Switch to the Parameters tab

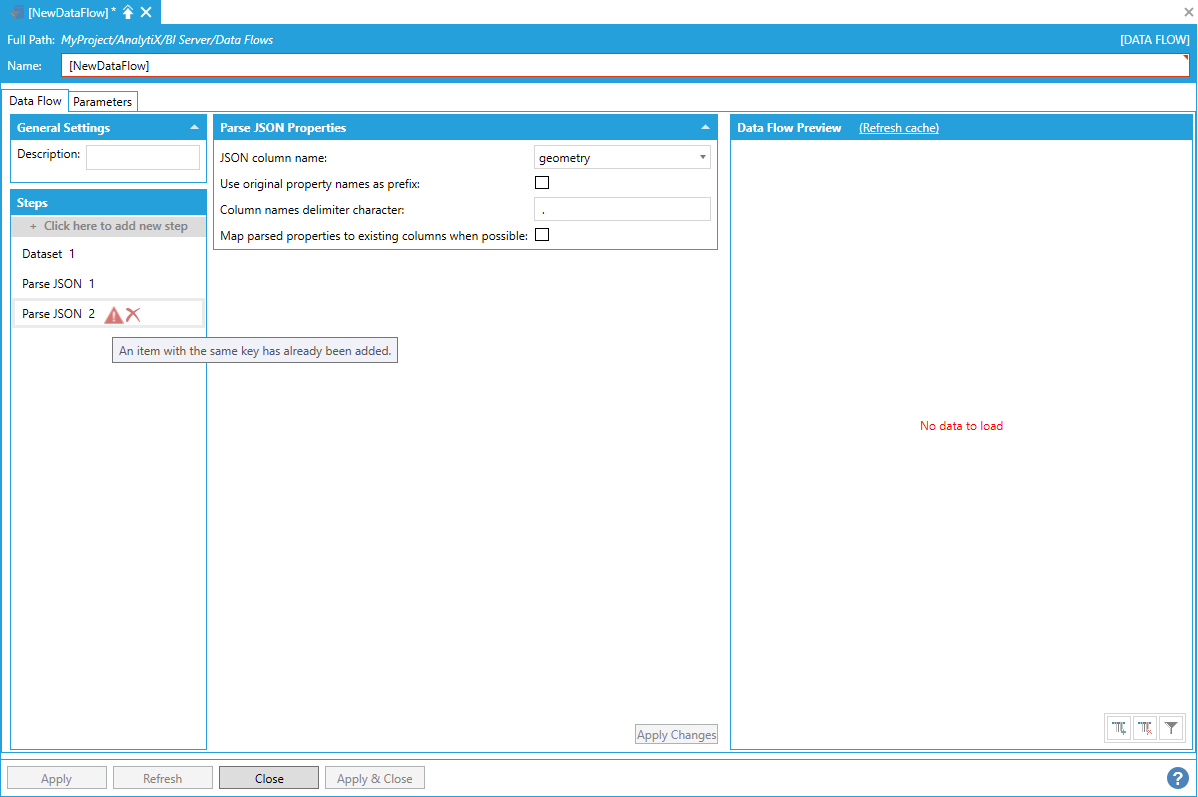[102, 102]
